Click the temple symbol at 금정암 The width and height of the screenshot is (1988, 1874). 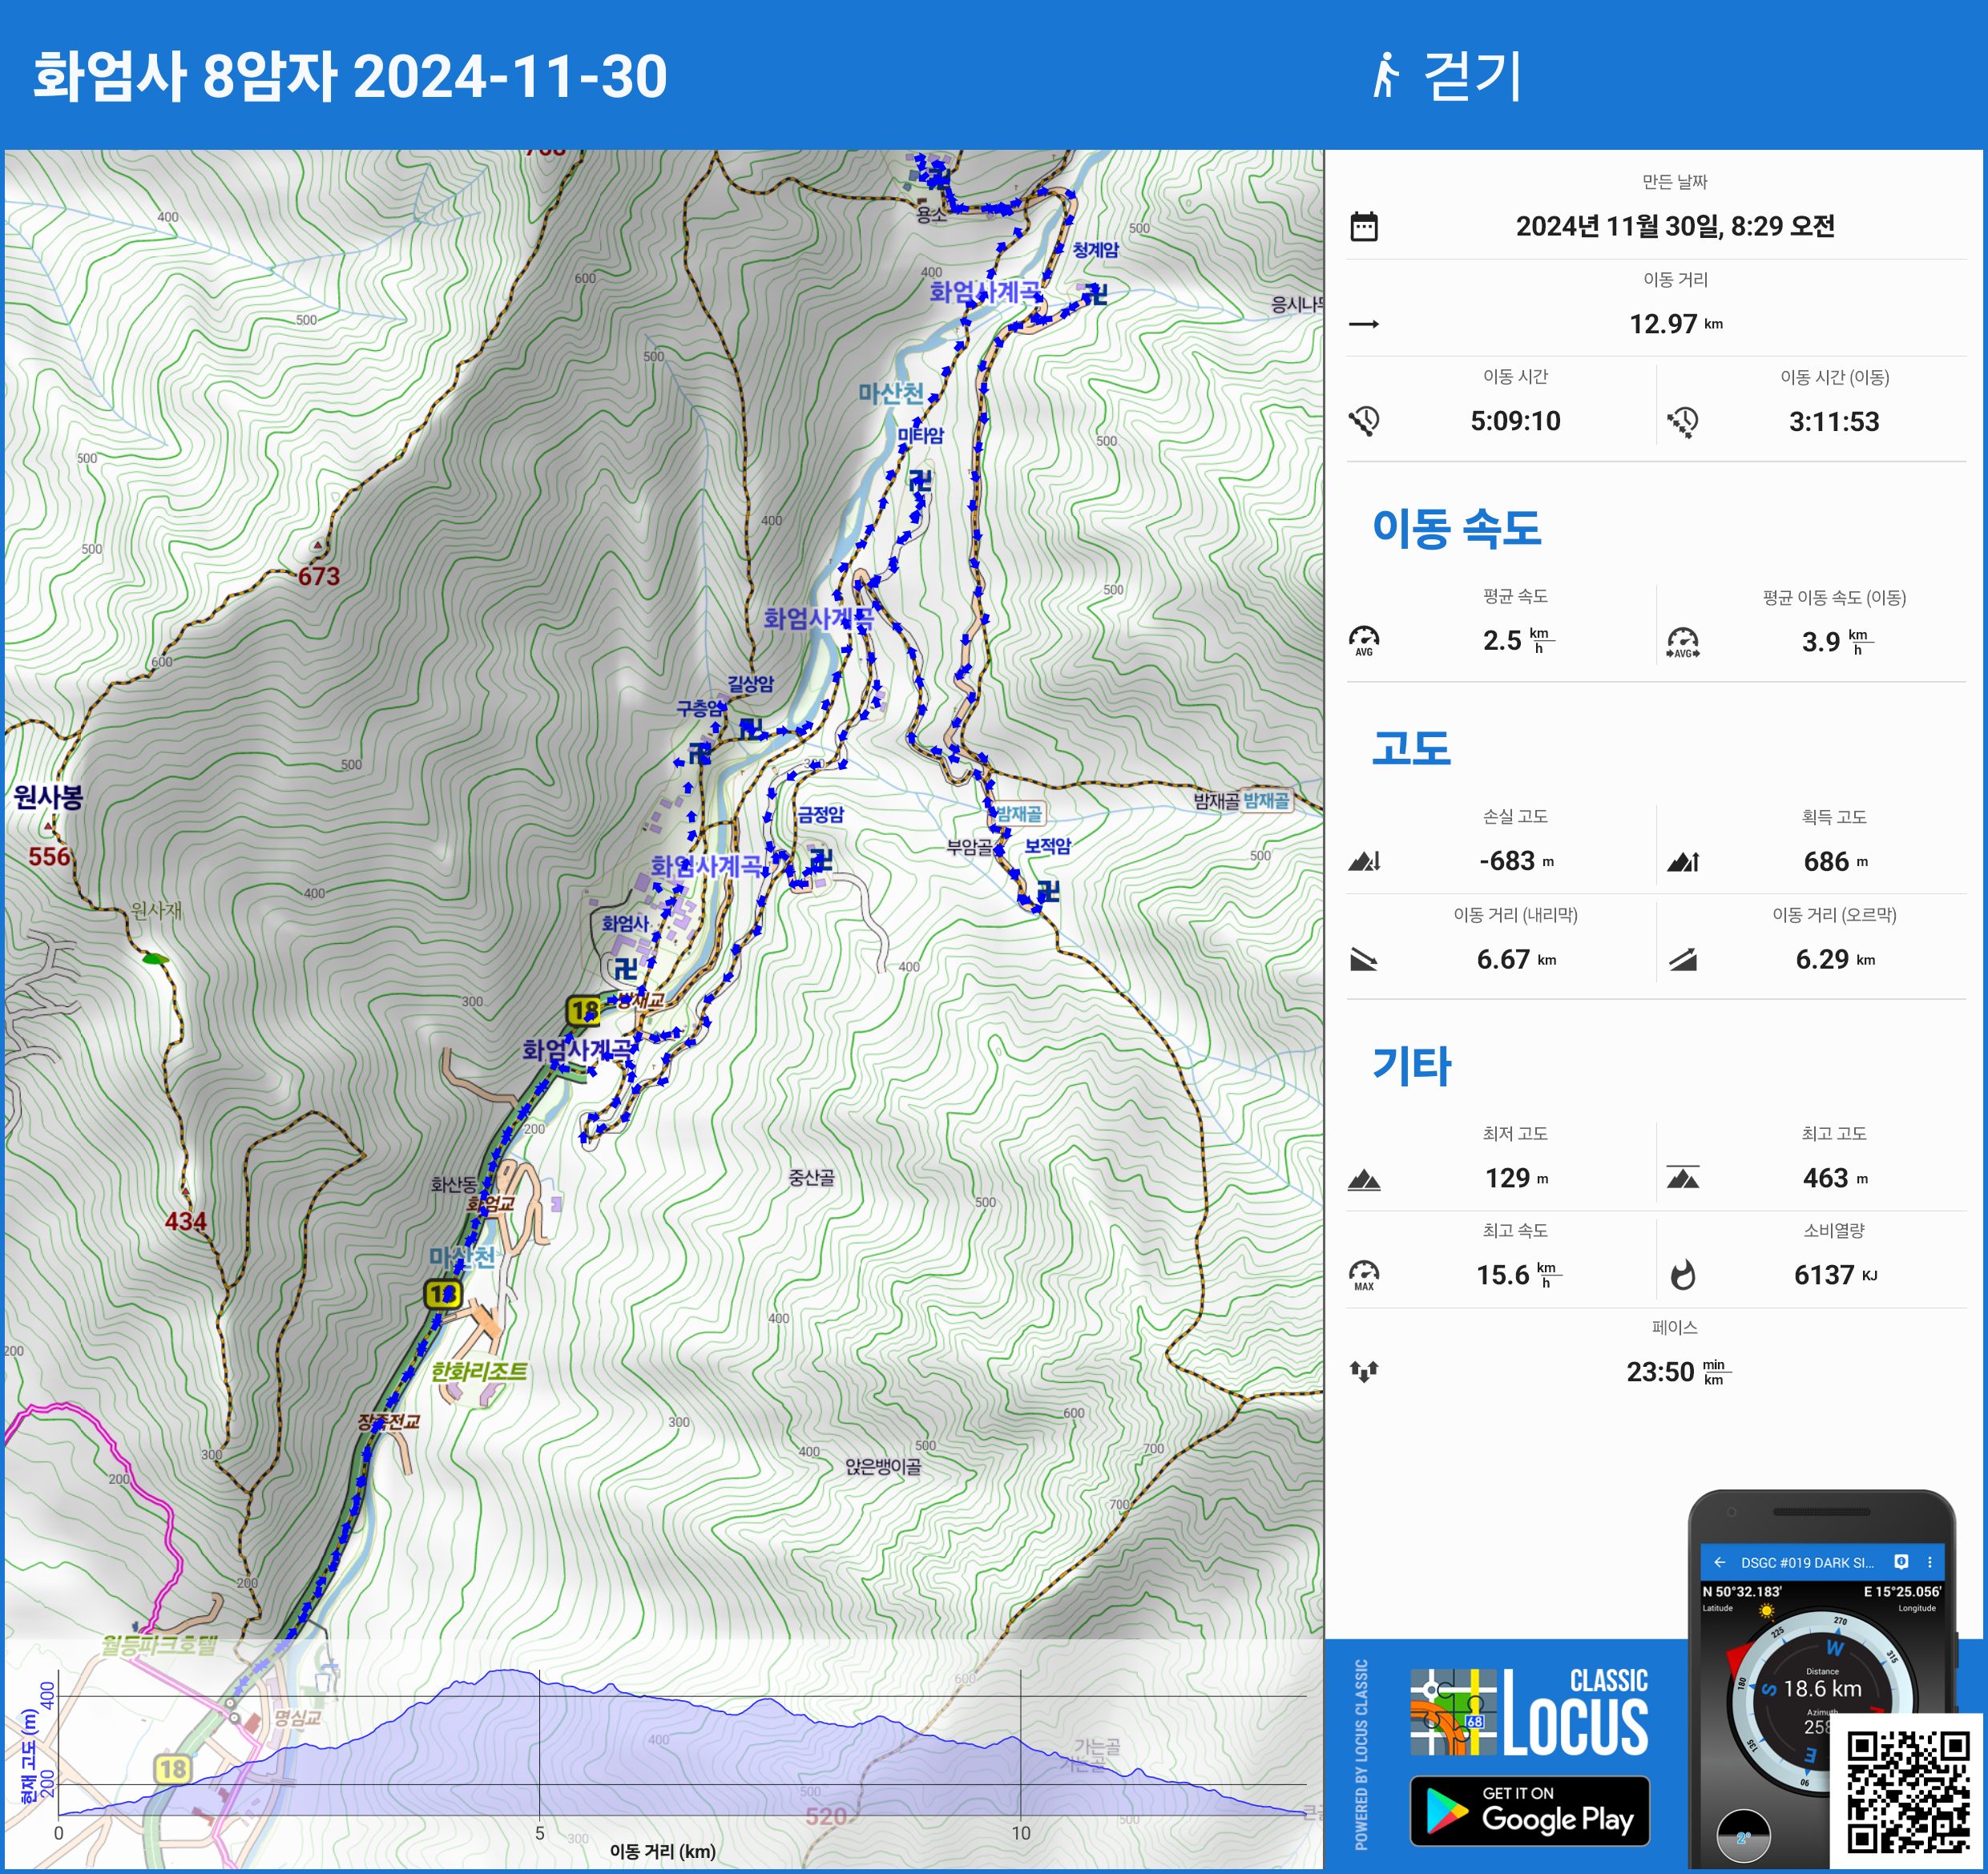pos(821,859)
